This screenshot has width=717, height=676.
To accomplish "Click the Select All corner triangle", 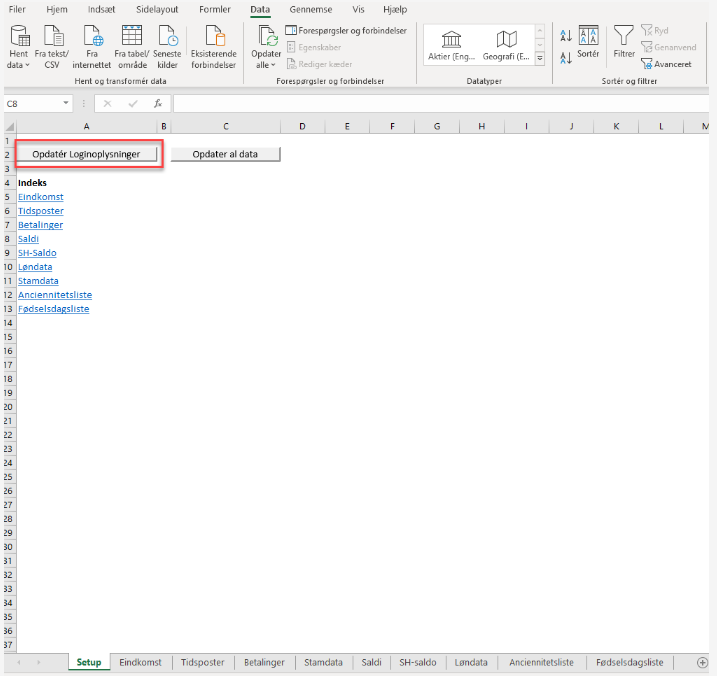I will point(10,126).
